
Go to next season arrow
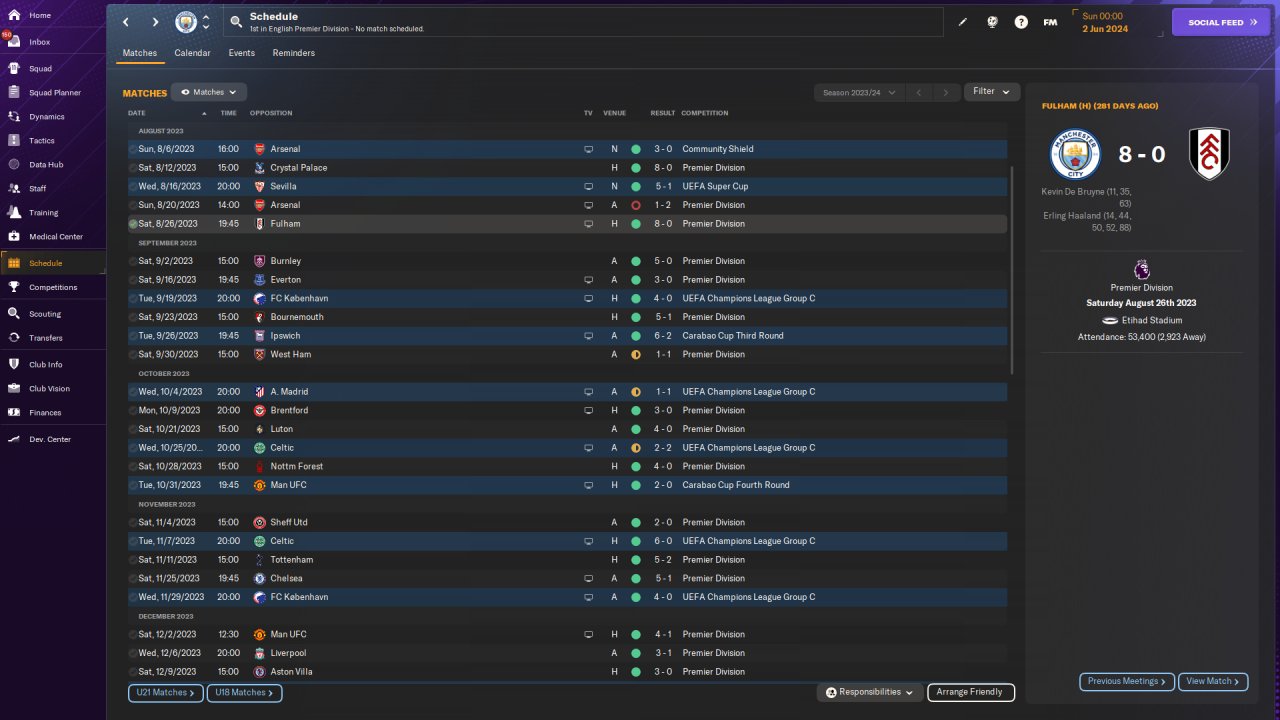946,92
